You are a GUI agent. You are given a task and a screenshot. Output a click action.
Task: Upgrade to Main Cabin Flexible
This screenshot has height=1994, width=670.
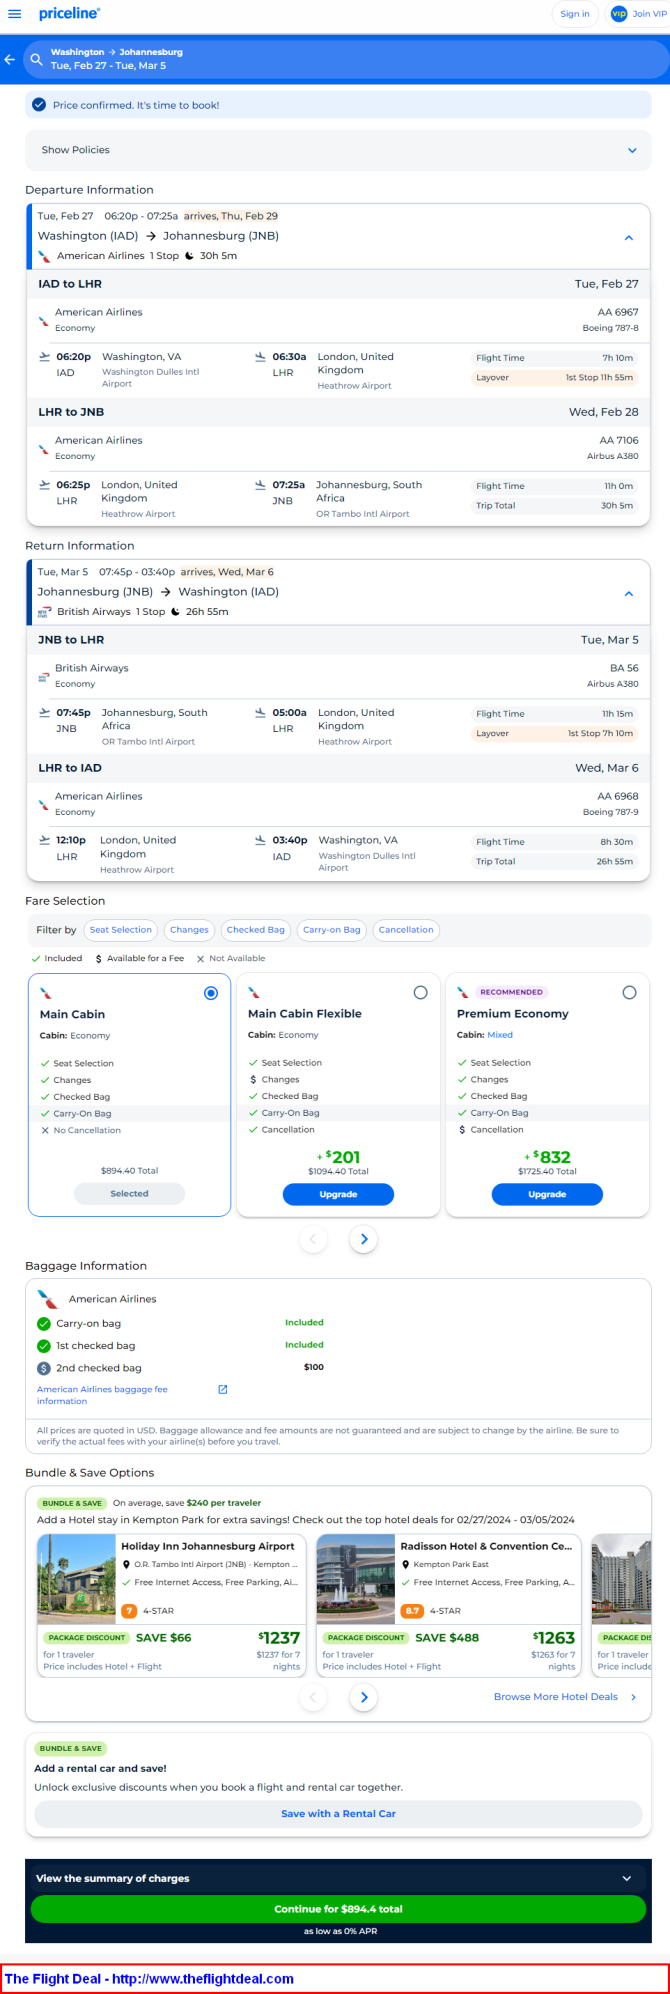(x=338, y=1194)
